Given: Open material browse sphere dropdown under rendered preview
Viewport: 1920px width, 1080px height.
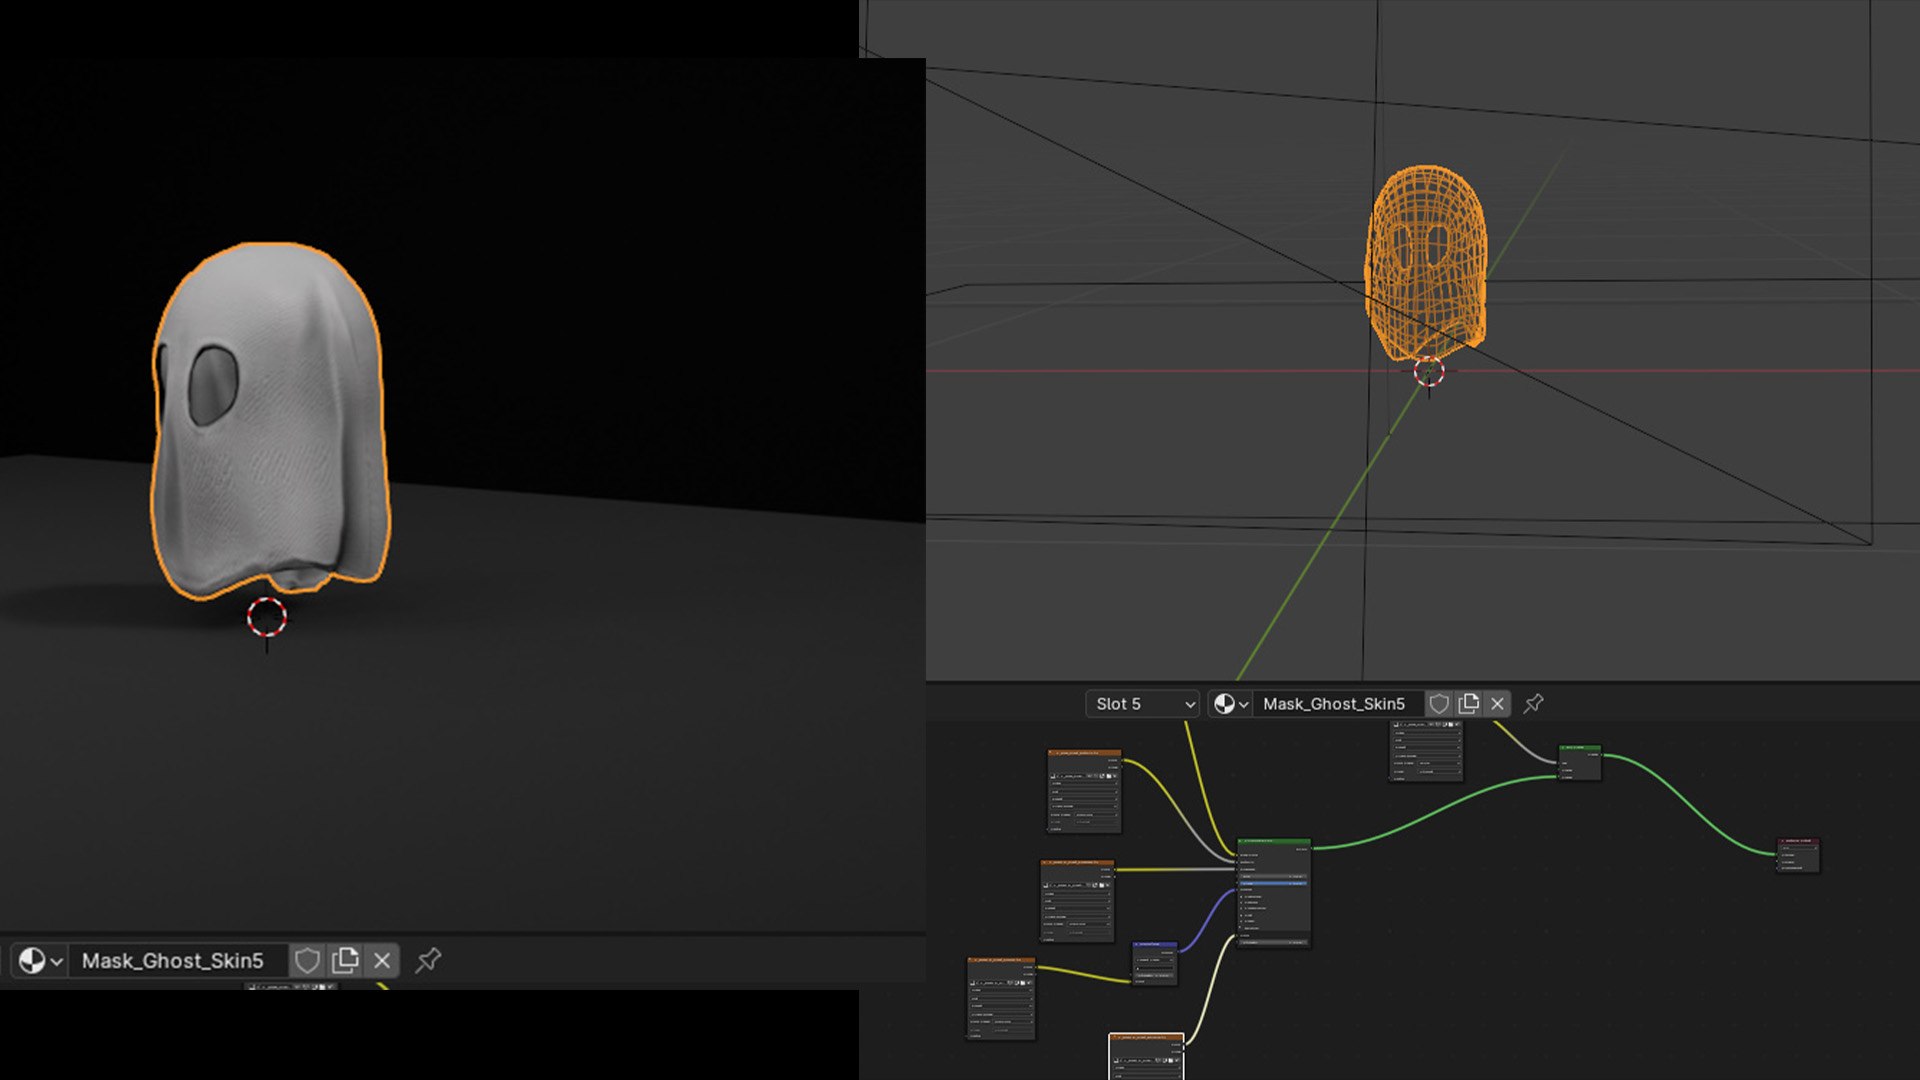Looking at the screenshot, I should coord(40,961).
